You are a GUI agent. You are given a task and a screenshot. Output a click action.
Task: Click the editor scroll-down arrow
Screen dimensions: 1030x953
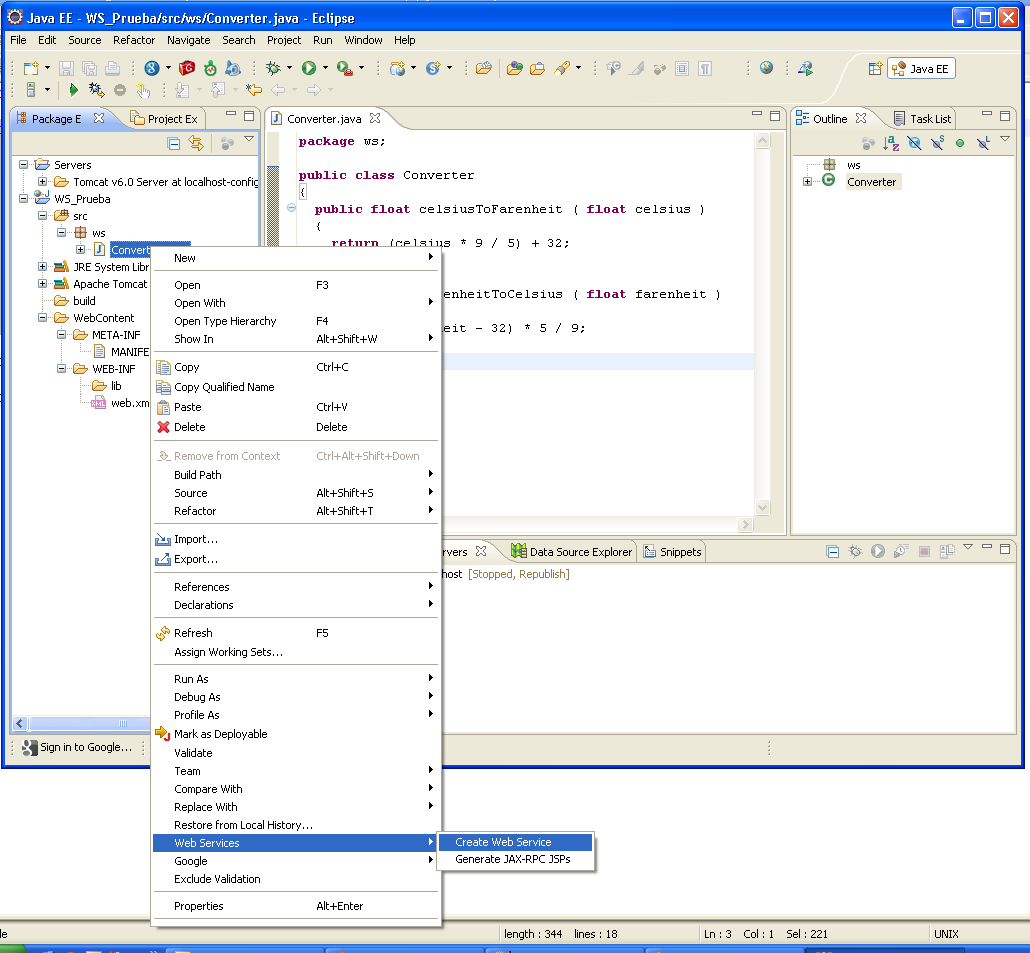point(763,507)
